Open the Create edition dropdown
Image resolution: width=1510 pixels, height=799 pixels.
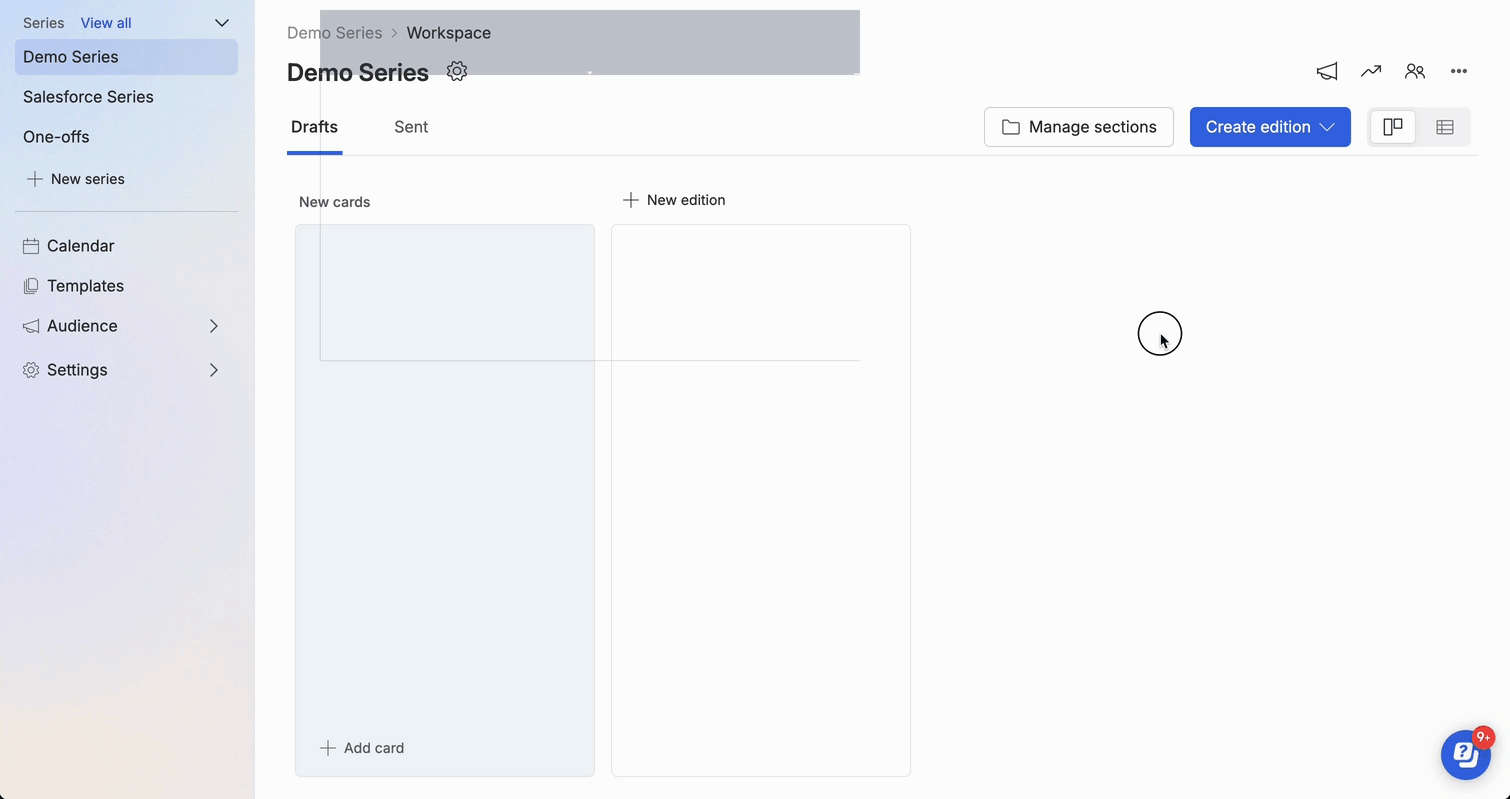coord(1270,127)
